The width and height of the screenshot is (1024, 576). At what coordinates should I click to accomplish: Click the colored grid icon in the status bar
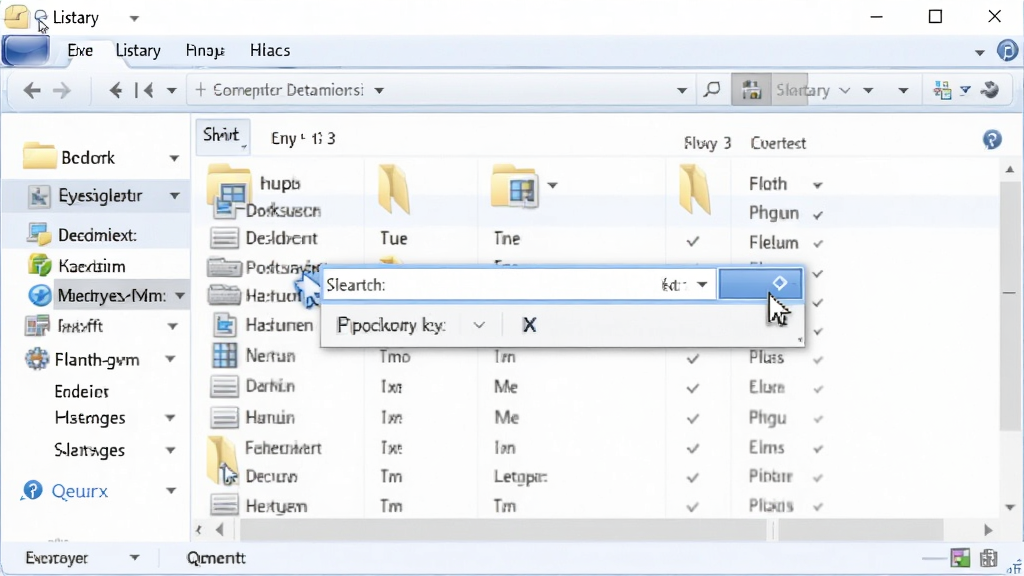pyautogui.click(x=961, y=558)
